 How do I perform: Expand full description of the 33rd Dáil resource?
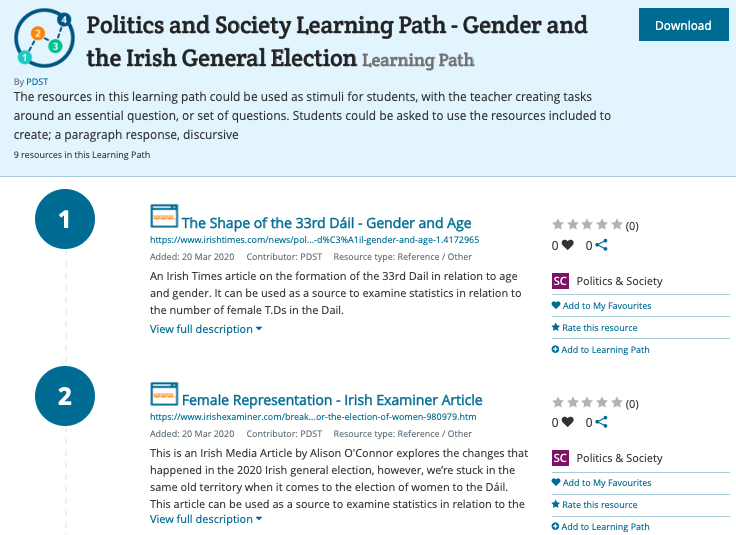[206, 329]
